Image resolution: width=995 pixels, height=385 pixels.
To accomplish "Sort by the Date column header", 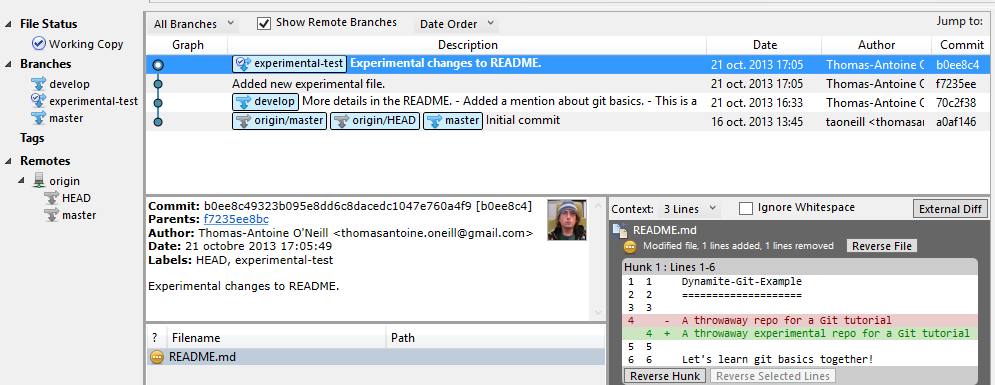I will (x=765, y=45).
